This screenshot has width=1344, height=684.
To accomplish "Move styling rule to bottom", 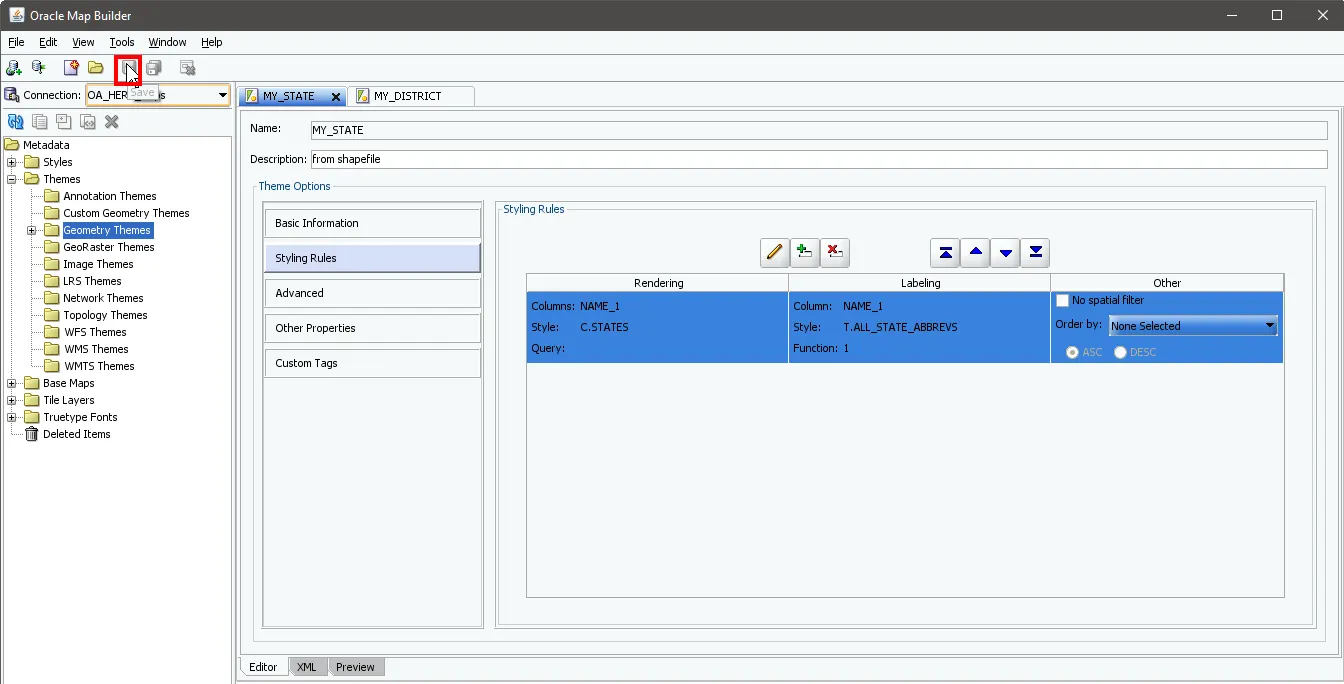I will [x=1035, y=253].
